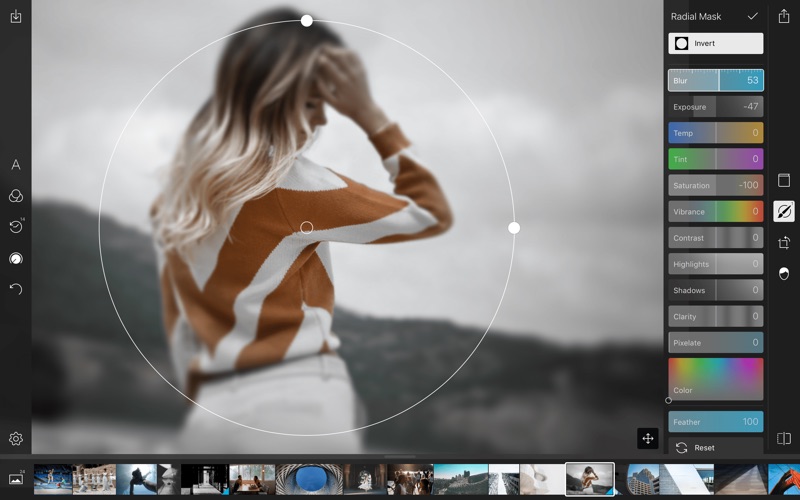Click the import photo icon at top left
The height and width of the screenshot is (500, 800).
point(16,17)
